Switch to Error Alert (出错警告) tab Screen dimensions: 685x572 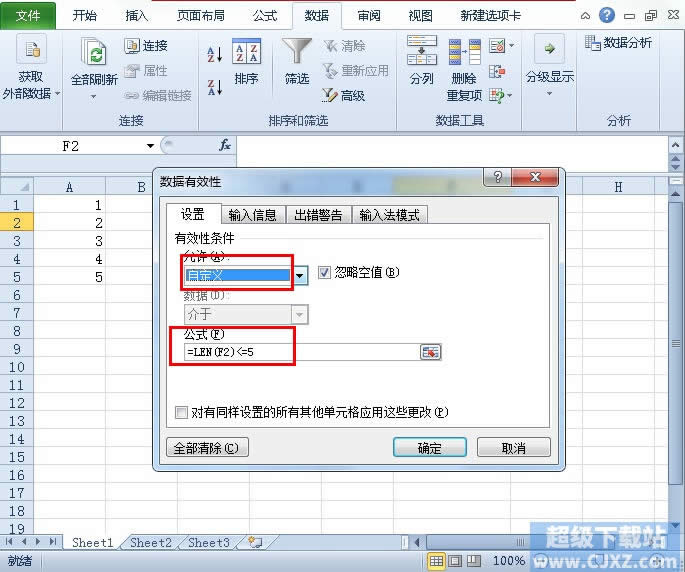click(318, 215)
